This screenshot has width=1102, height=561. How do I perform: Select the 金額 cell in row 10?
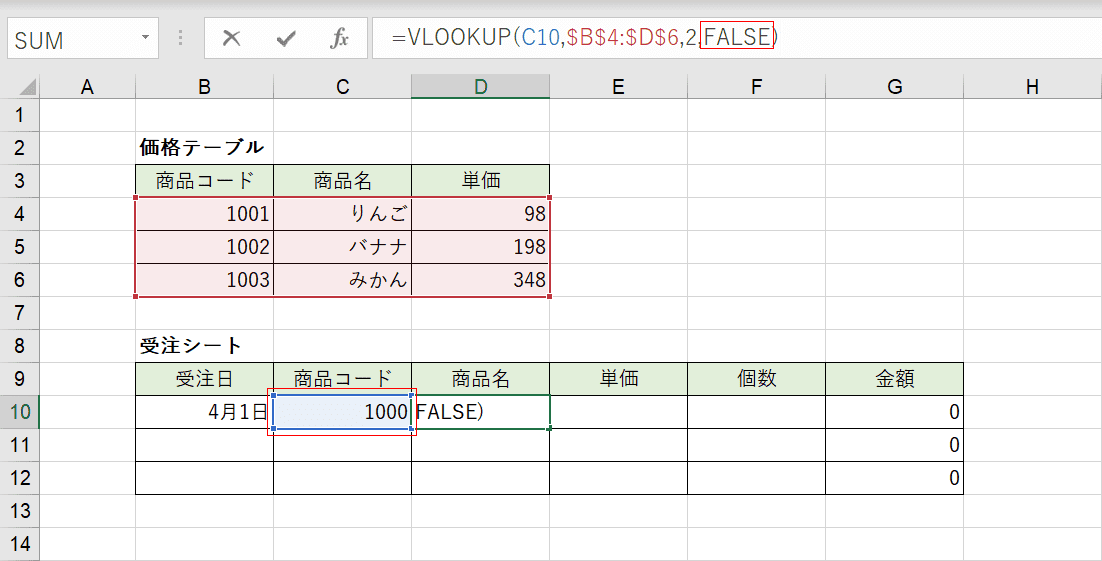(x=895, y=412)
